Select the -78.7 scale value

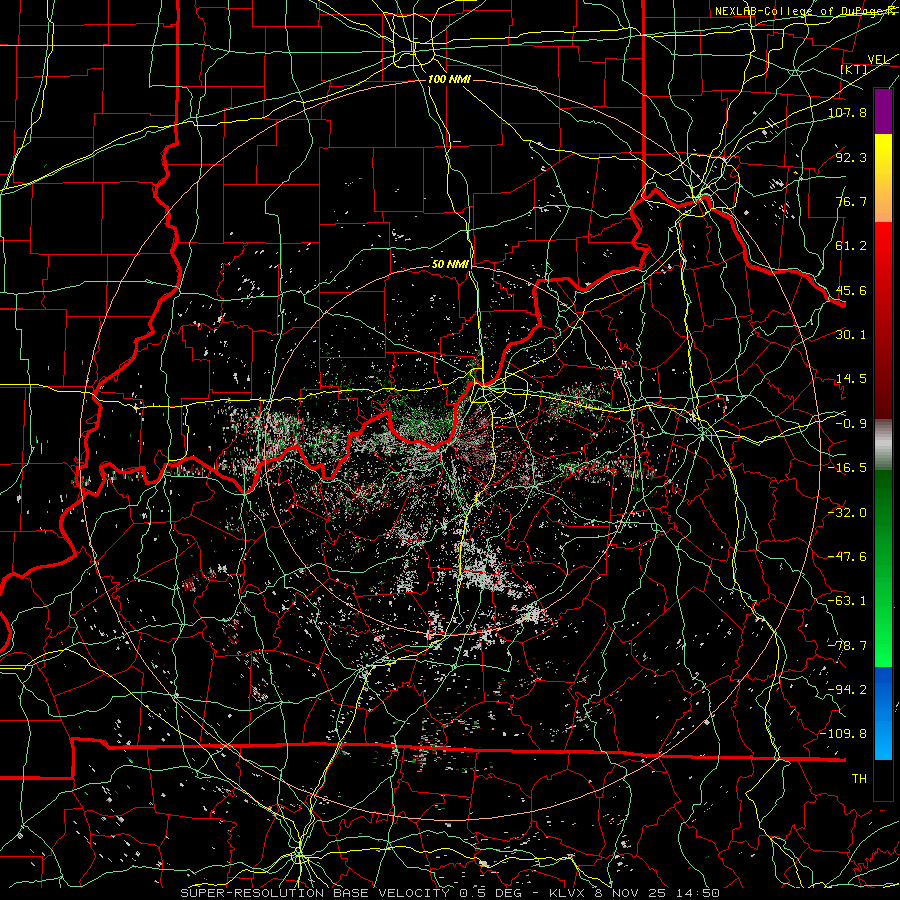click(x=847, y=646)
